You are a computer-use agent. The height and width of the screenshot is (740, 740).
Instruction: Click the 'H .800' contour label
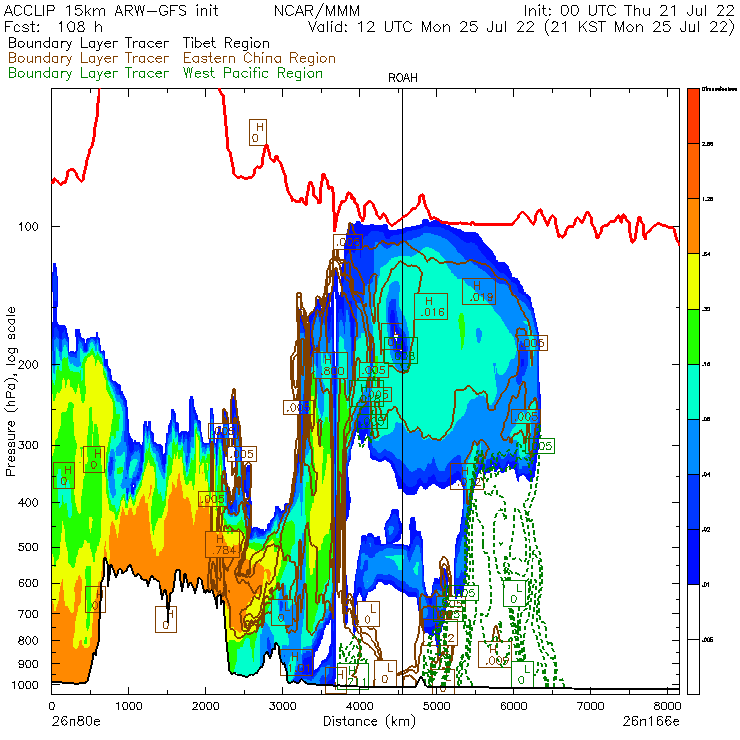tap(331, 365)
